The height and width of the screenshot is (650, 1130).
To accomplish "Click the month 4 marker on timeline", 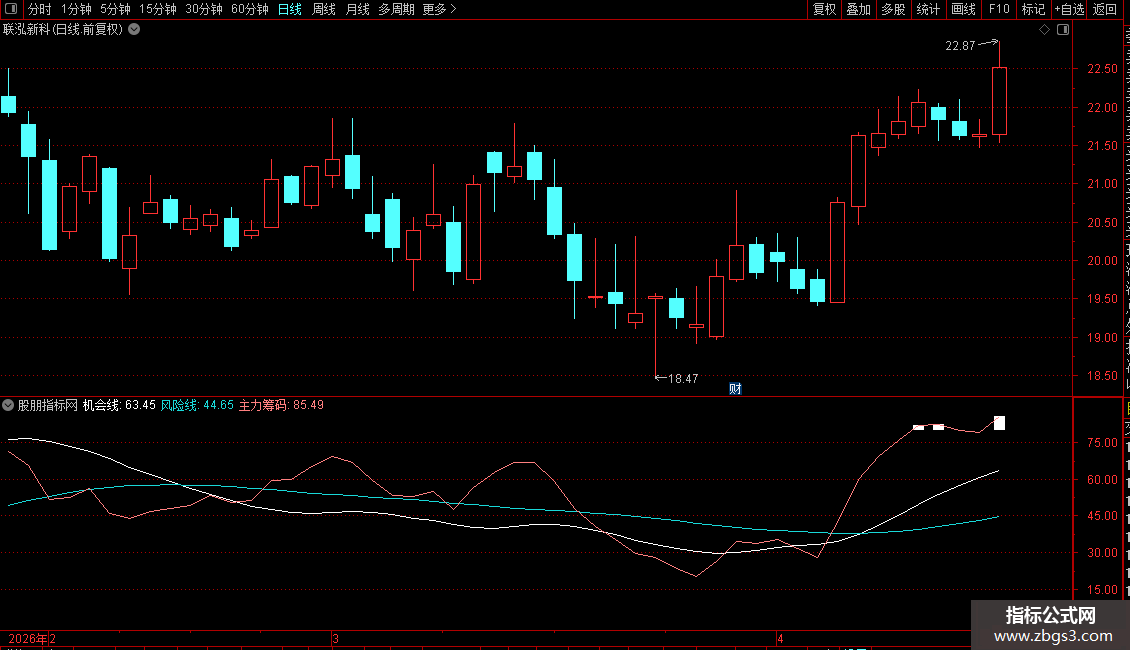I will pos(780,638).
